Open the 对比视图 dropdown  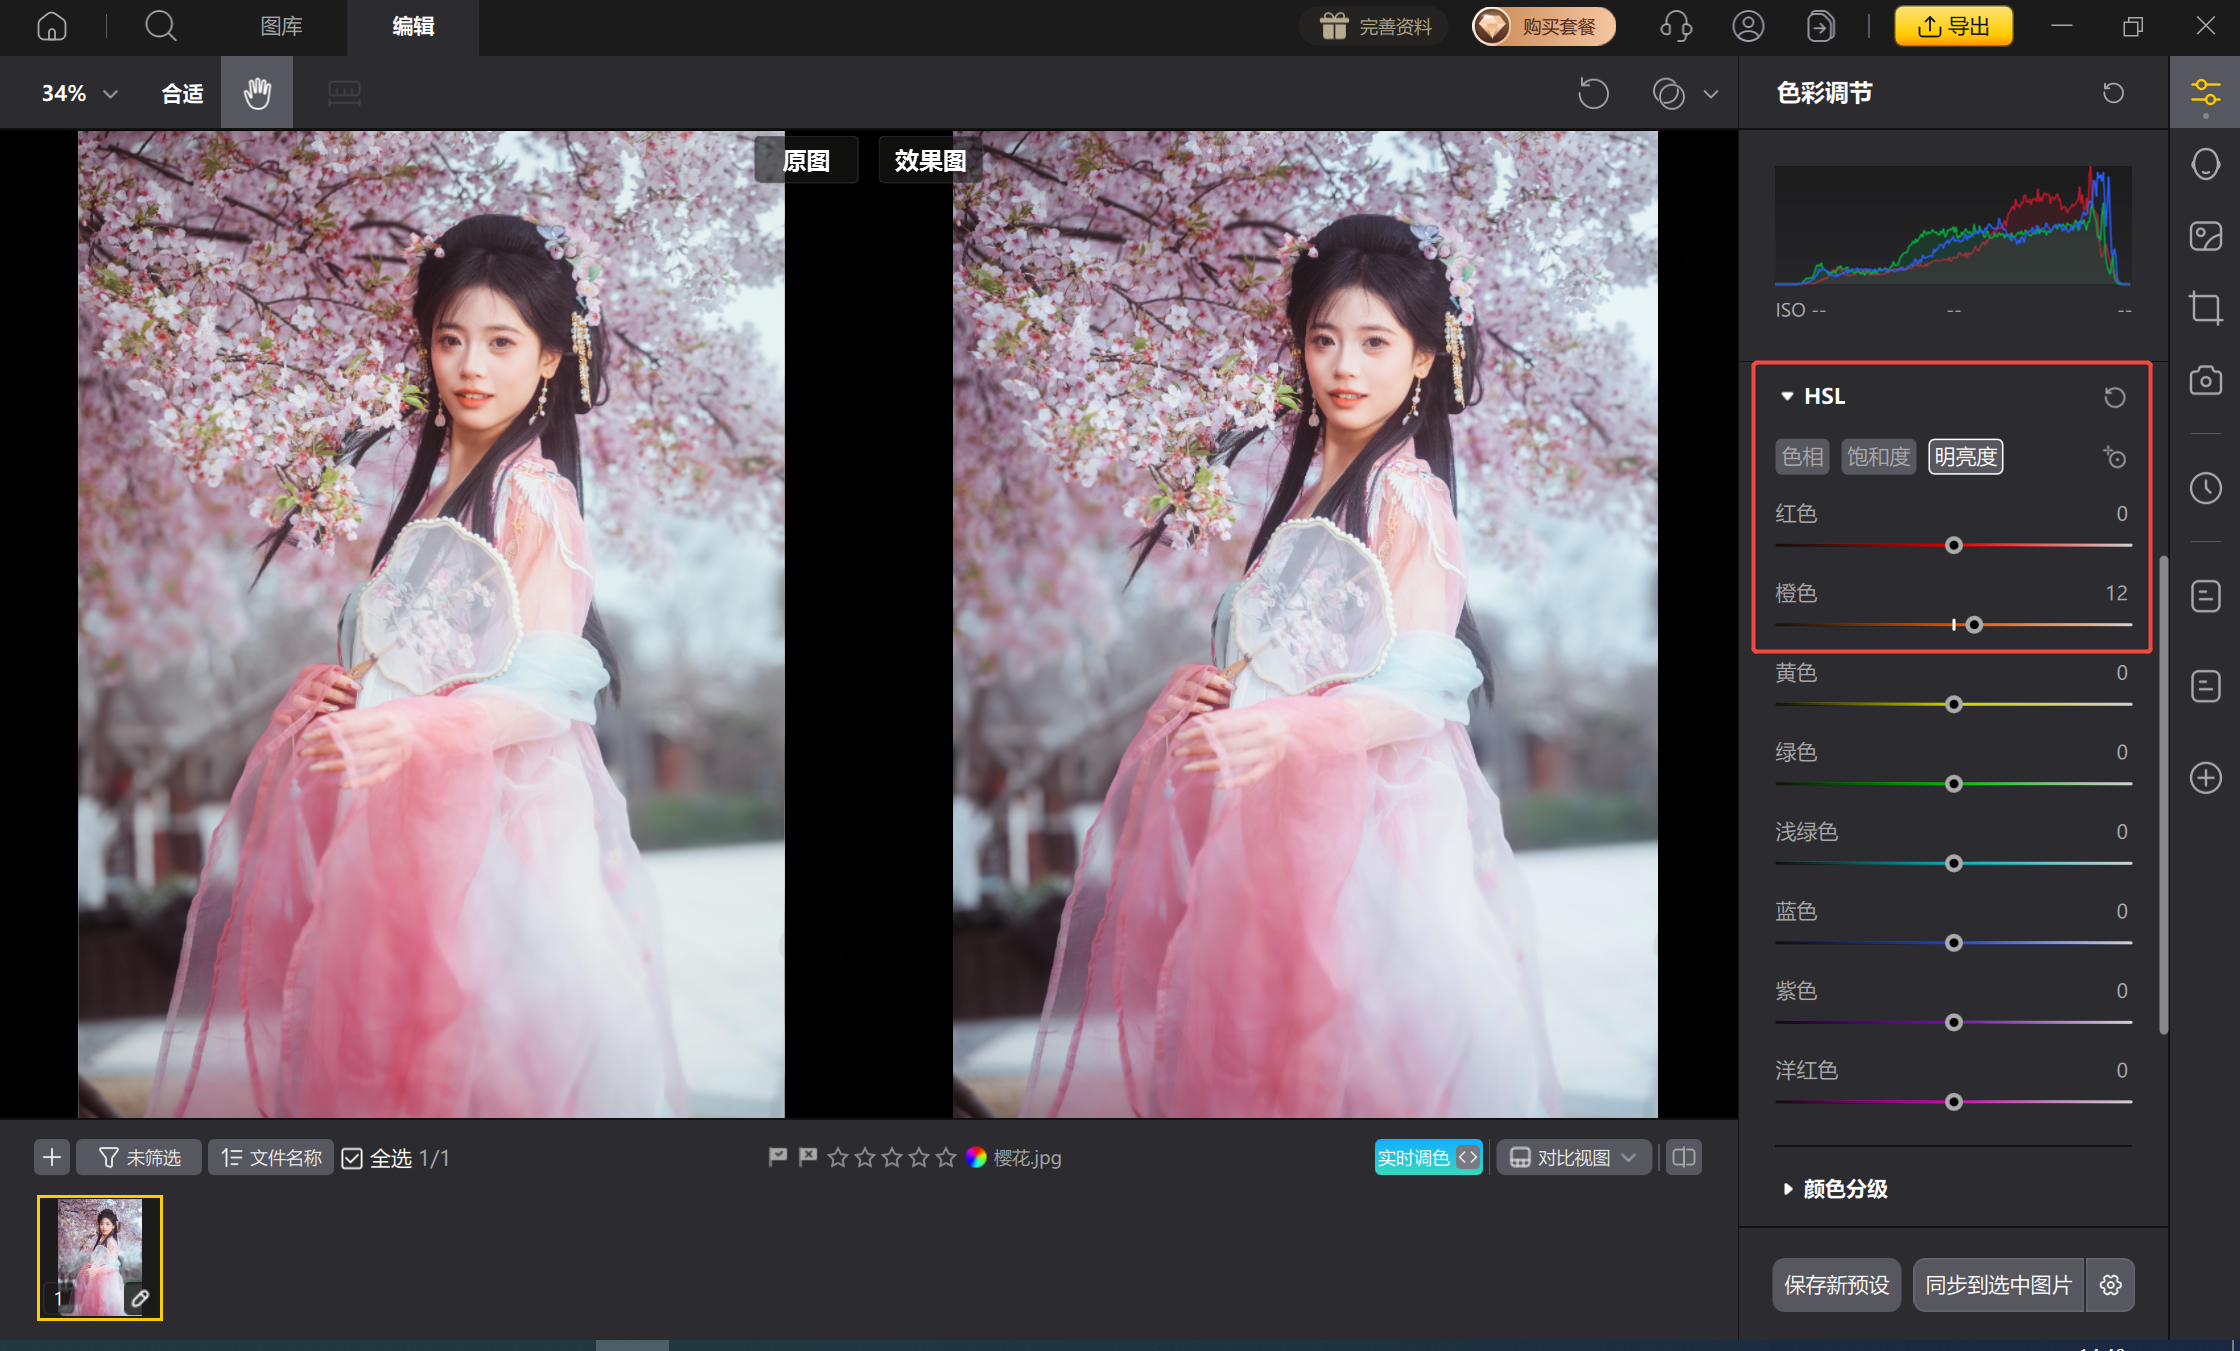1573,1158
